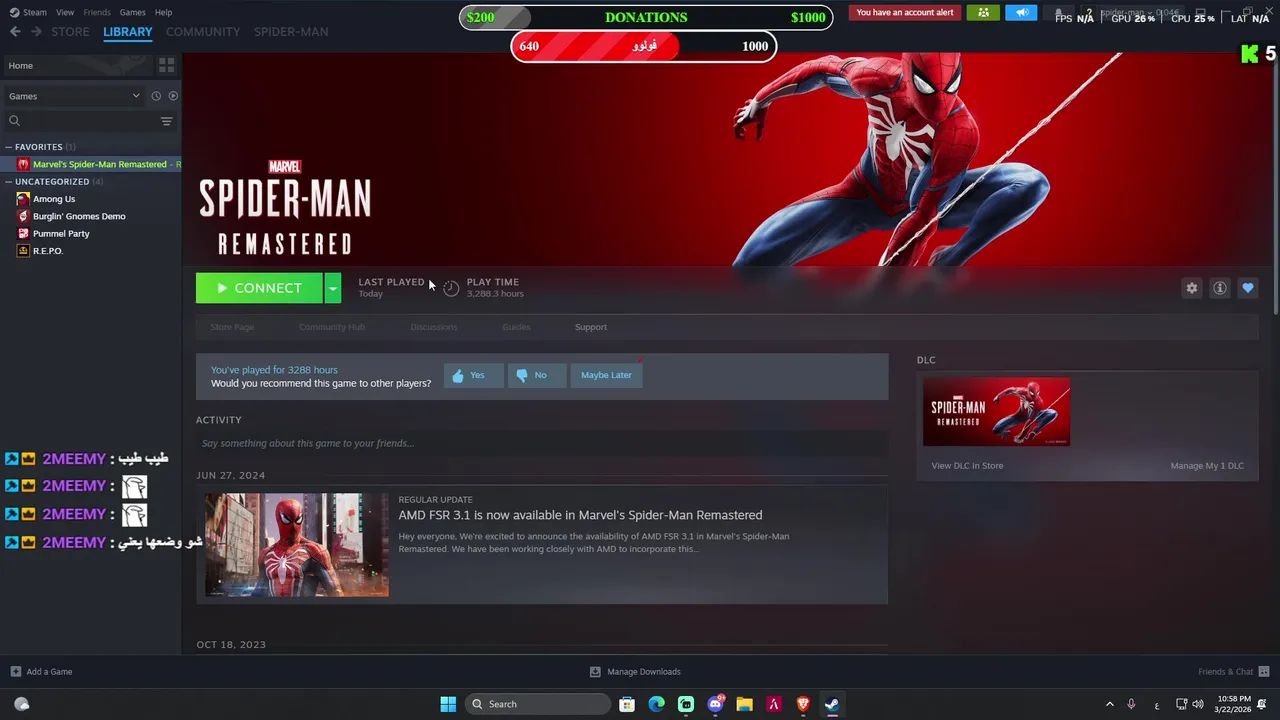This screenshot has height=720, width=1280.
Task: Open the Windows Start menu
Action: pyautogui.click(x=448, y=704)
